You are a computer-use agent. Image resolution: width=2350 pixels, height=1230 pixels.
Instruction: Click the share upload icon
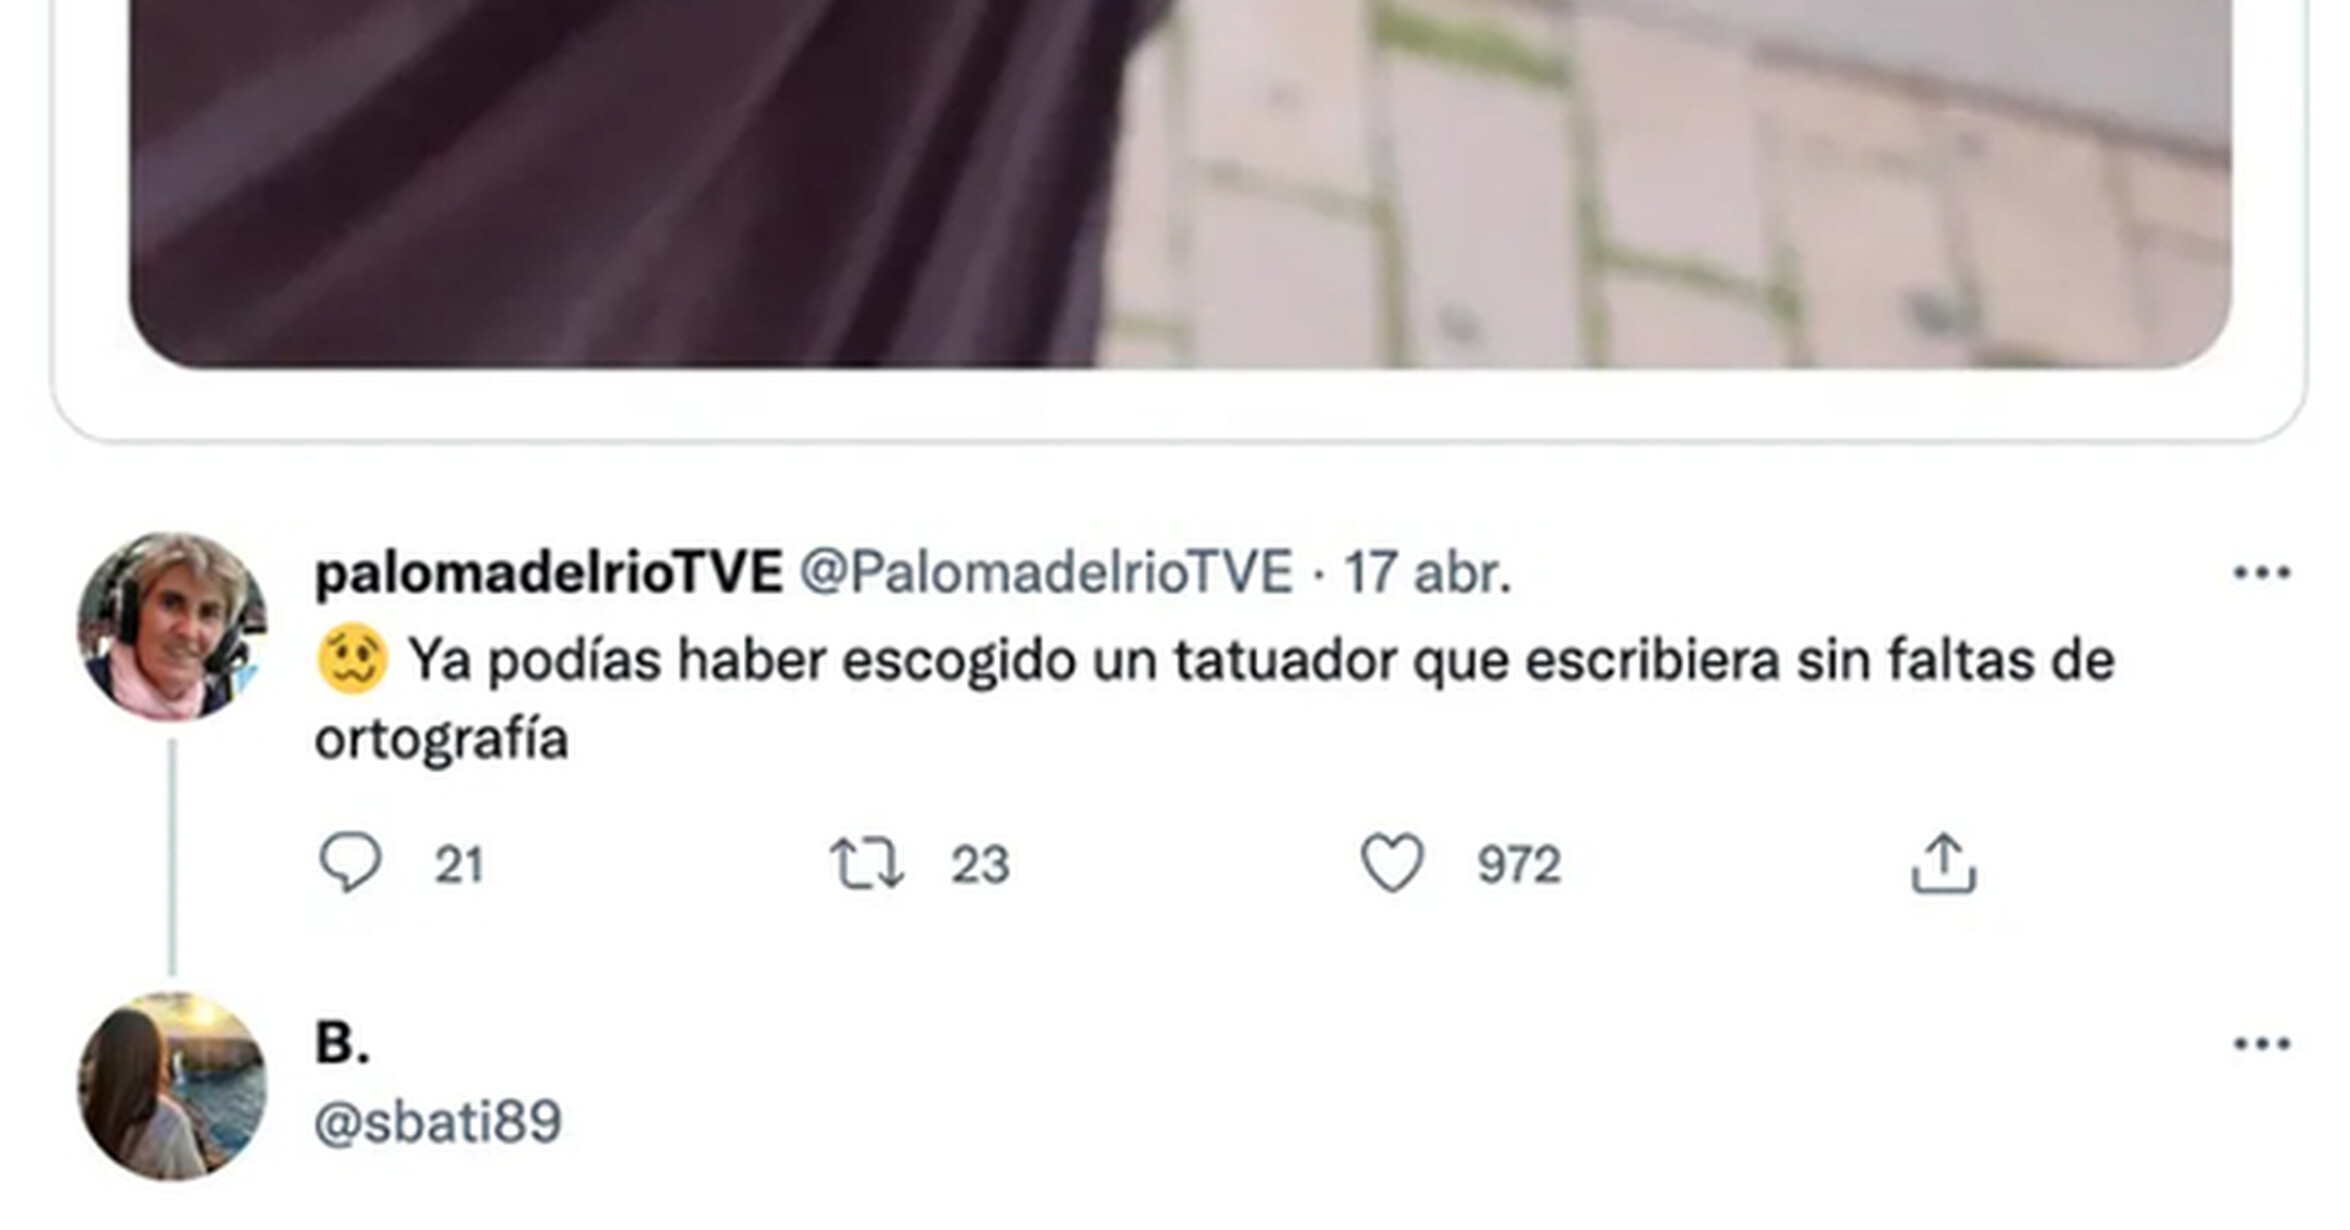pos(1943,862)
